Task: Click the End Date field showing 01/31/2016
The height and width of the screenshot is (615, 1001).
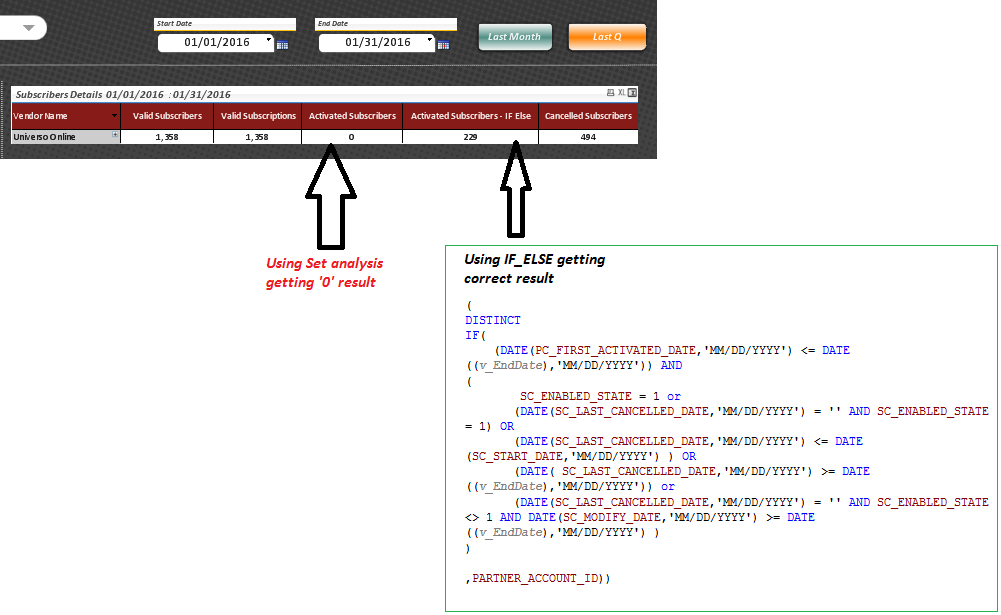Action: [377, 42]
